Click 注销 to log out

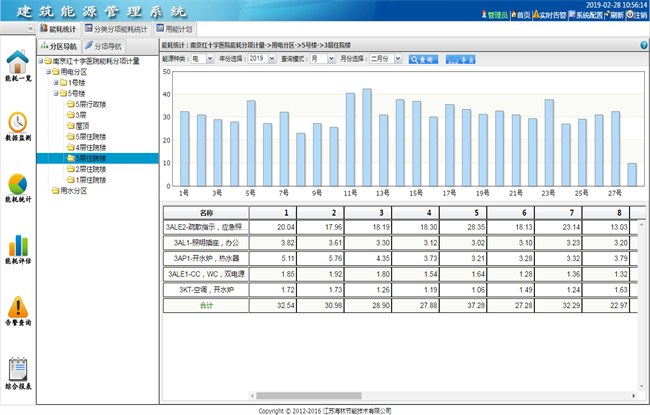[637, 15]
